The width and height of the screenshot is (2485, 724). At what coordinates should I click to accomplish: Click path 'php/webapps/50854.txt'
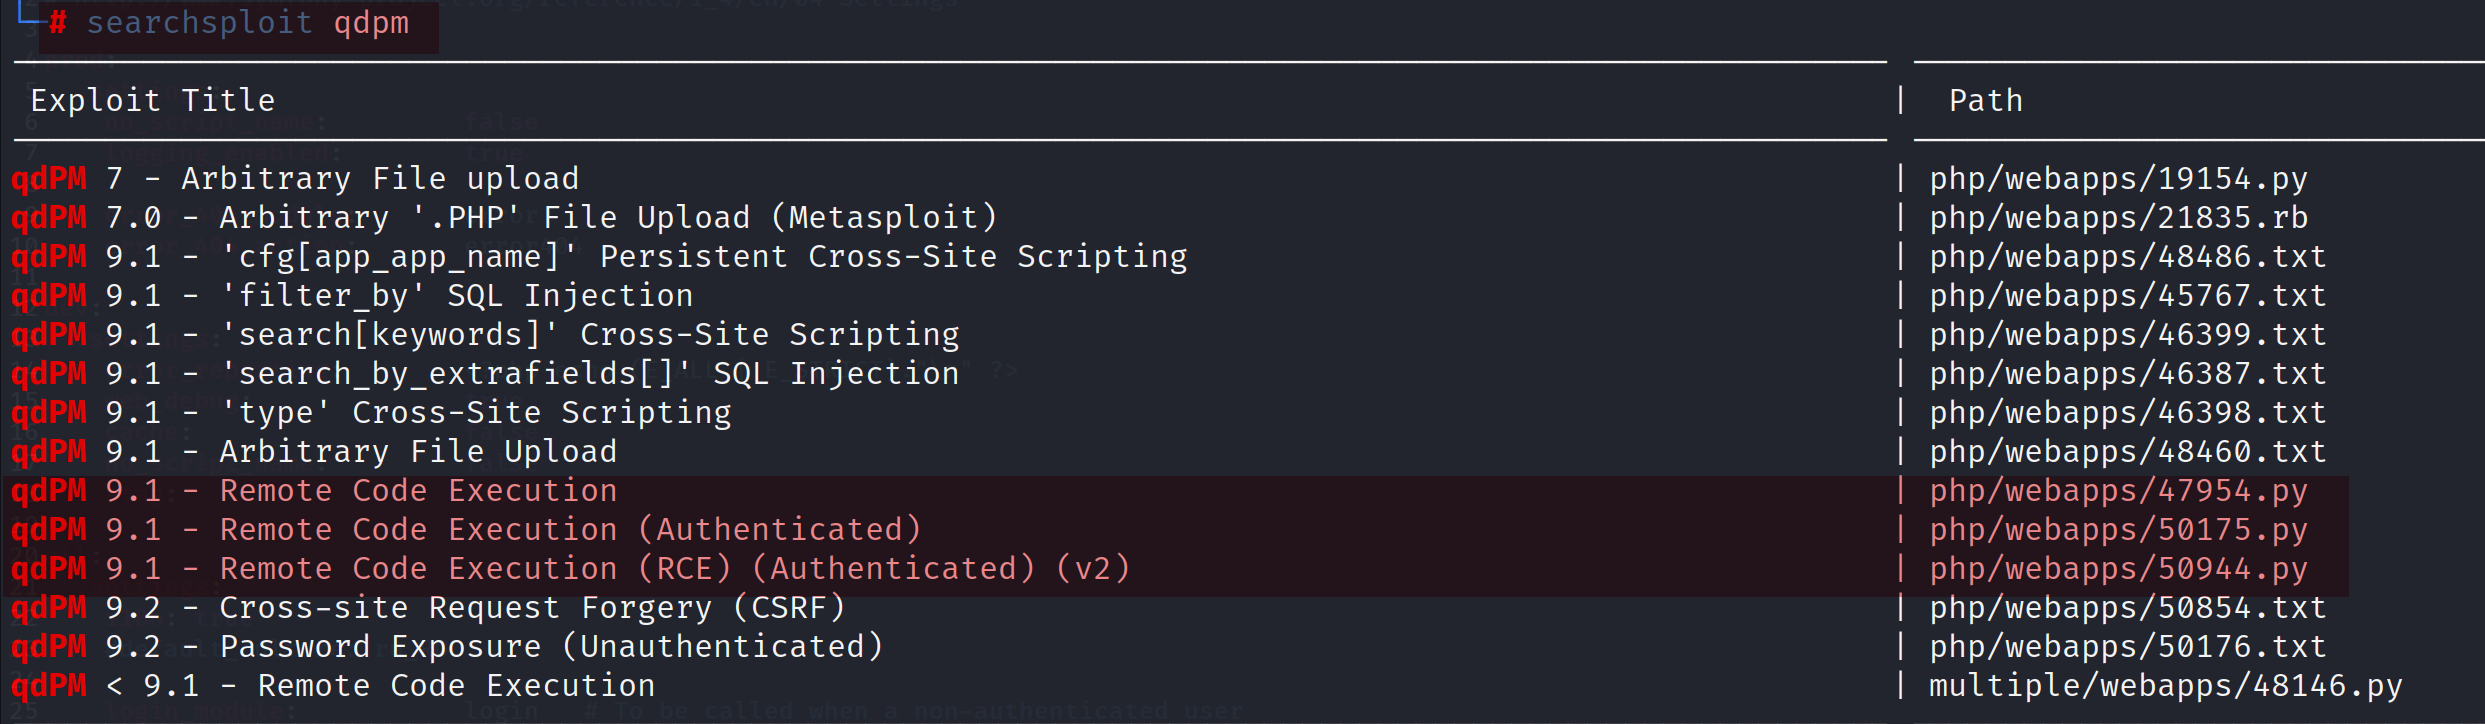2128,608
